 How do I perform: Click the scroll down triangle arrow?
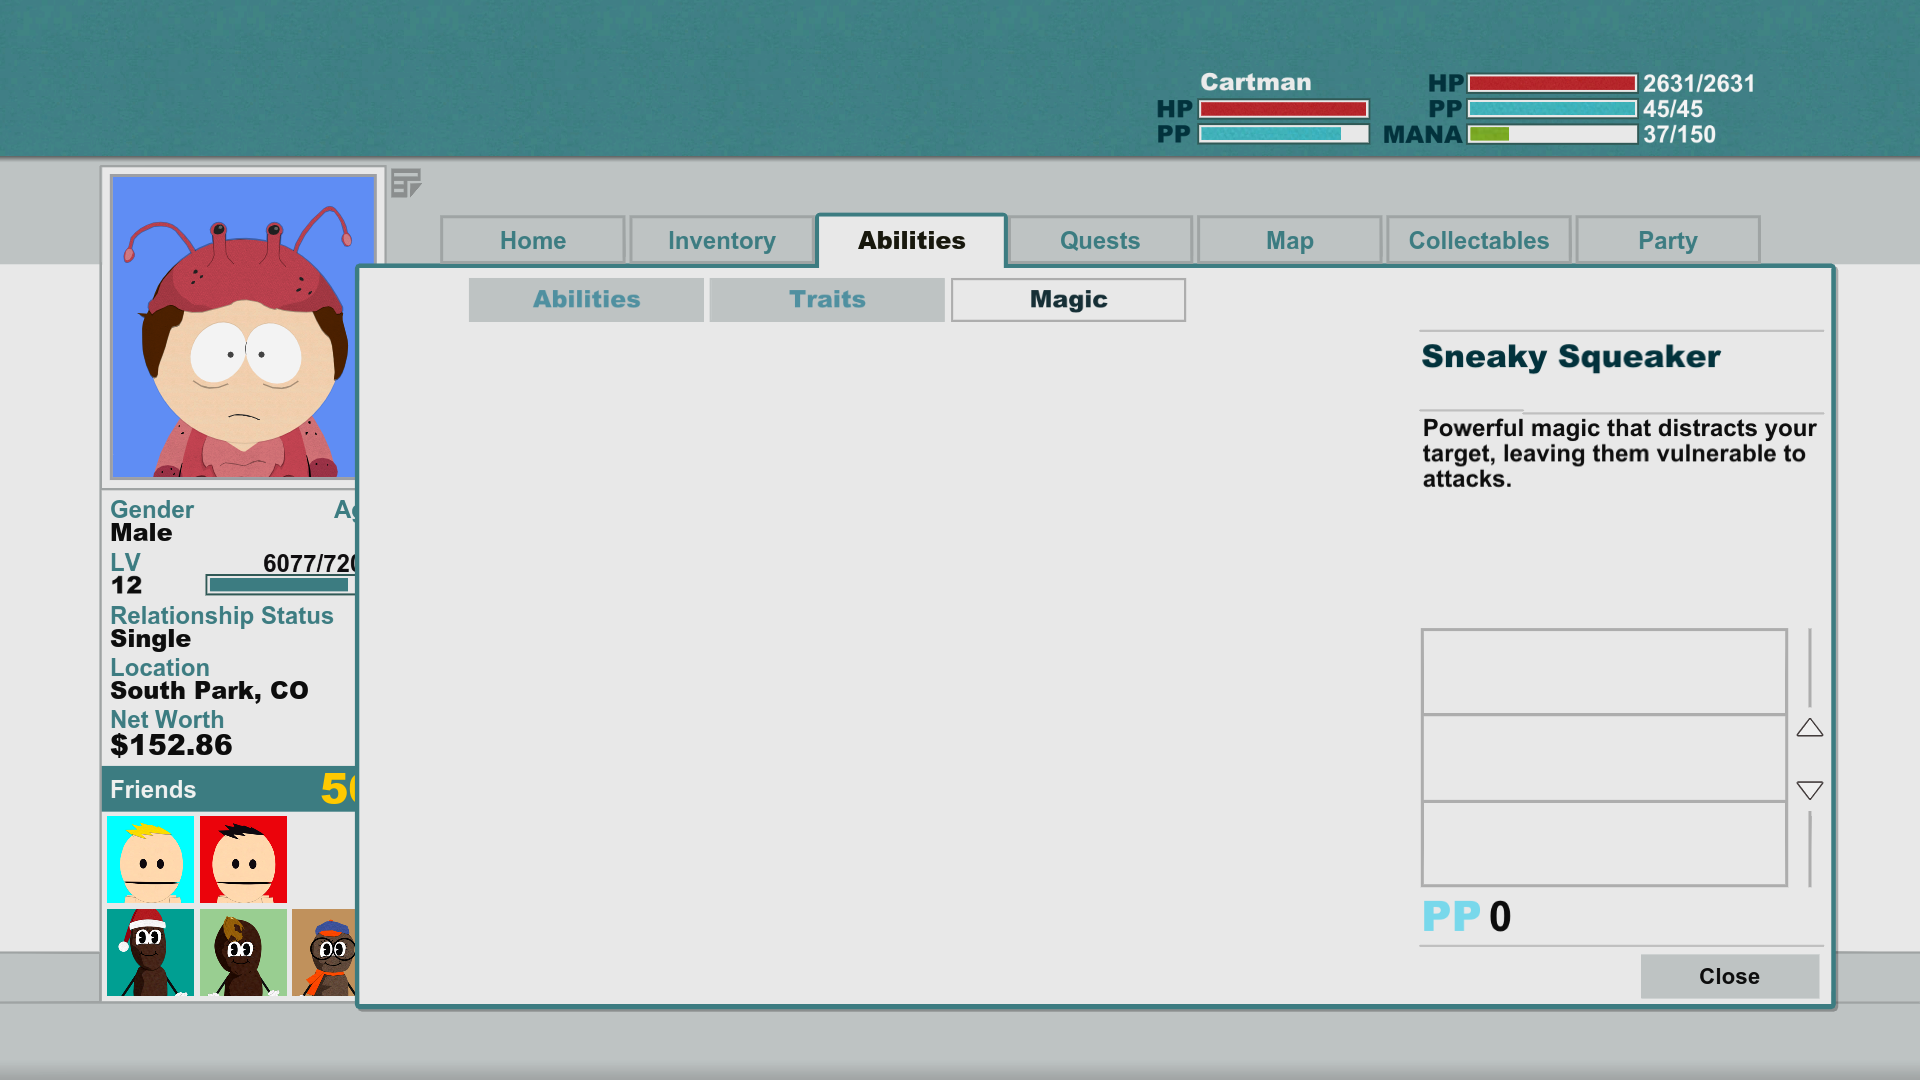click(x=1809, y=790)
